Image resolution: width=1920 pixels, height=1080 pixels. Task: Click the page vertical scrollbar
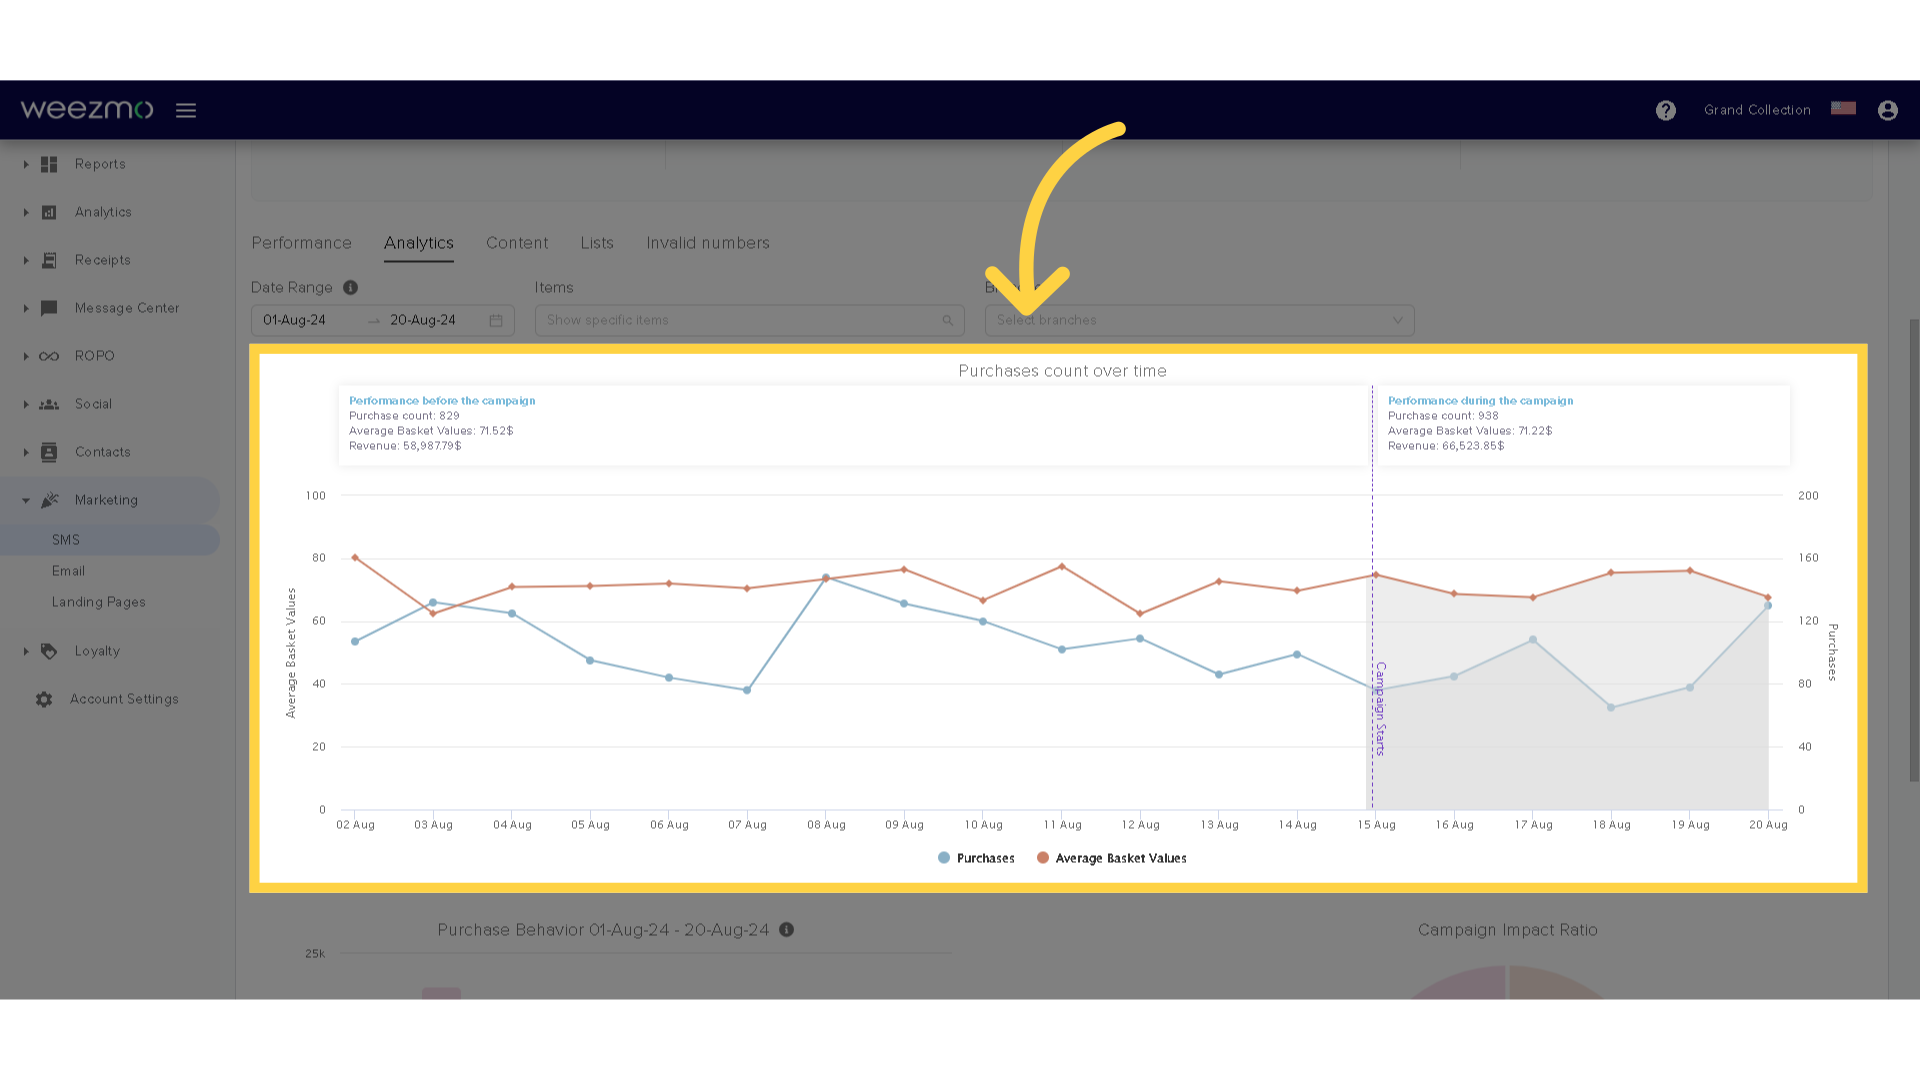[1914, 550]
